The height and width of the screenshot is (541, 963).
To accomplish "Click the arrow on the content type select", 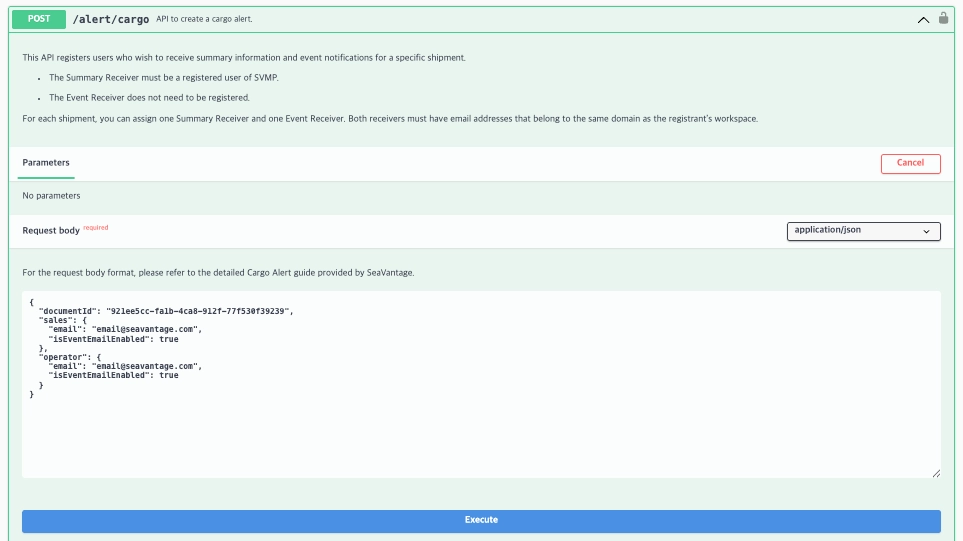I will pos(927,231).
